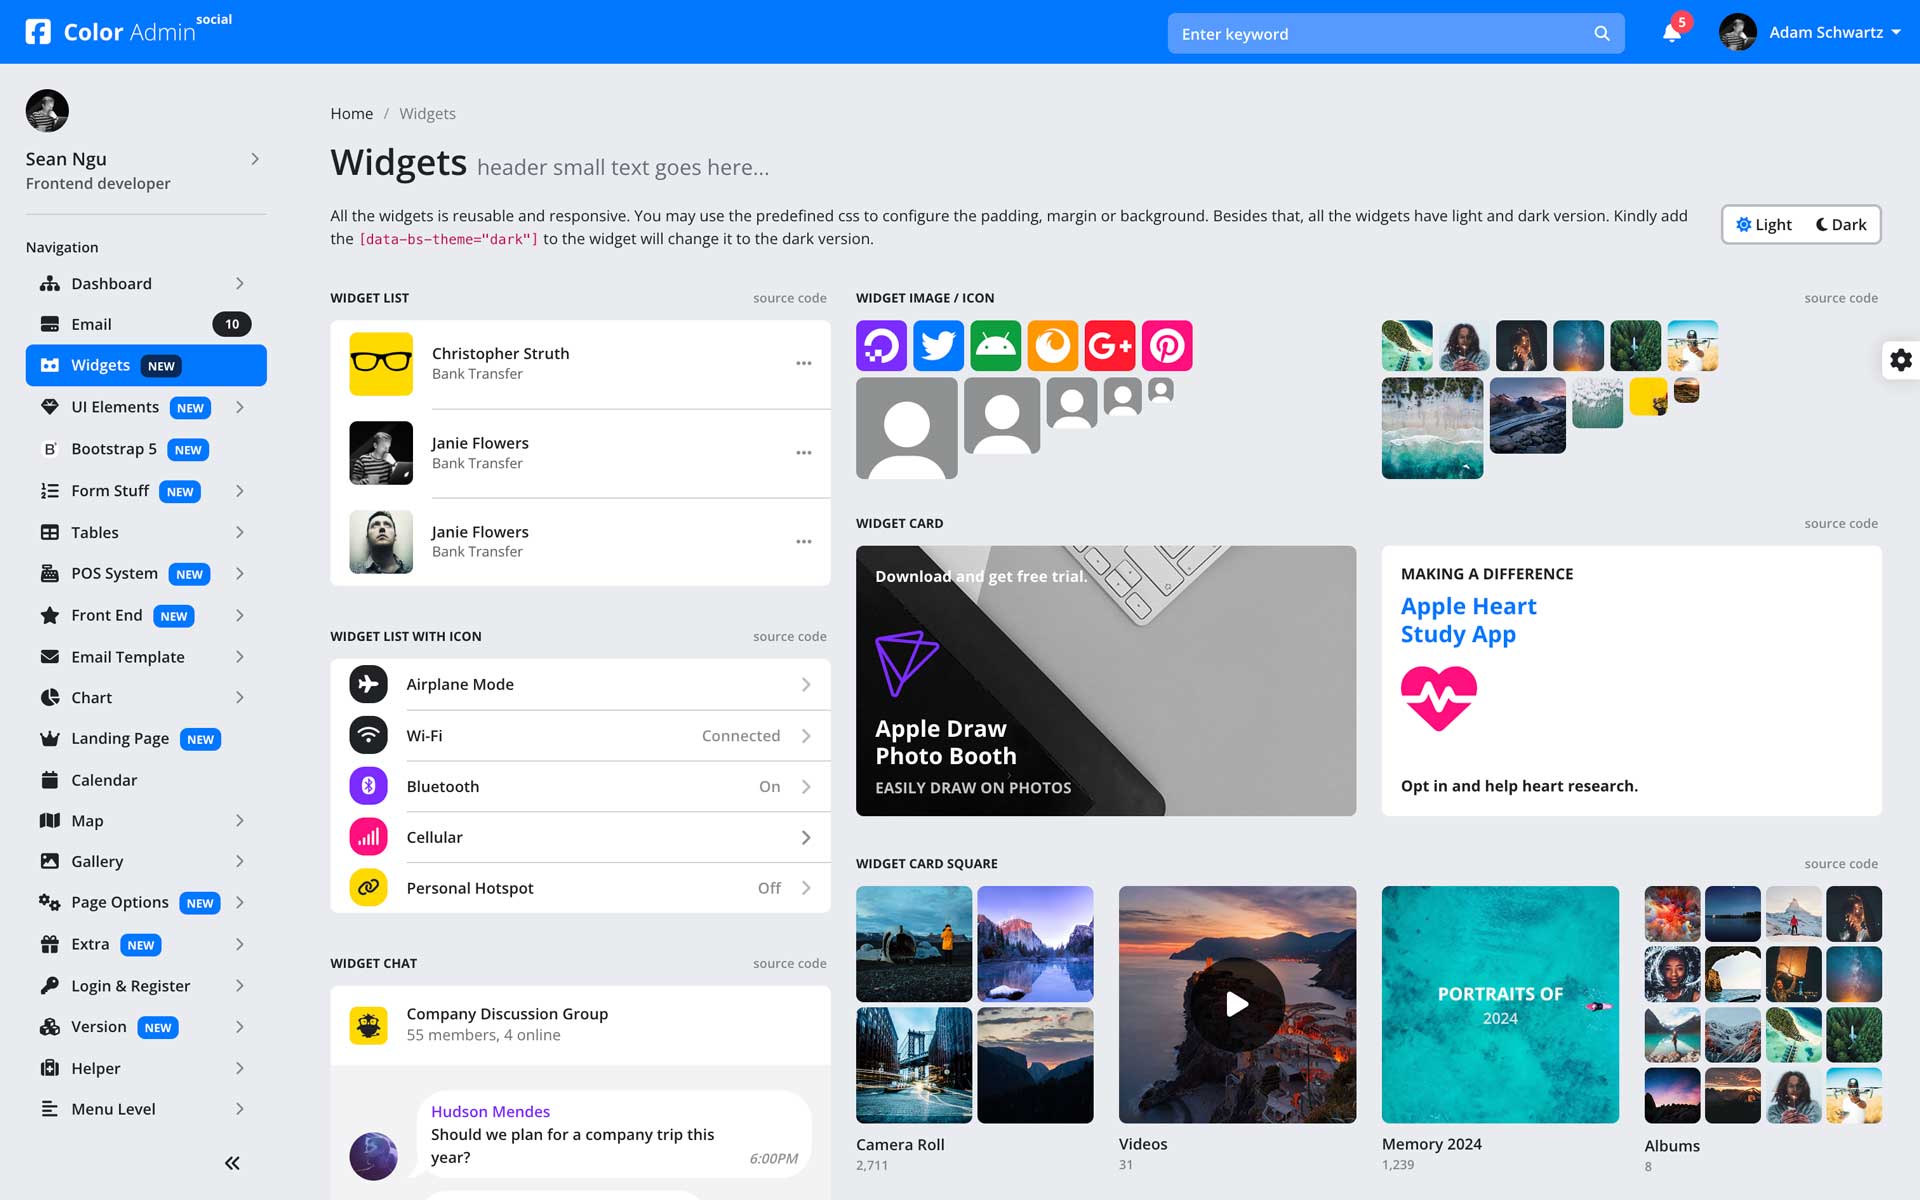Click the Twitter social icon

(938, 346)
